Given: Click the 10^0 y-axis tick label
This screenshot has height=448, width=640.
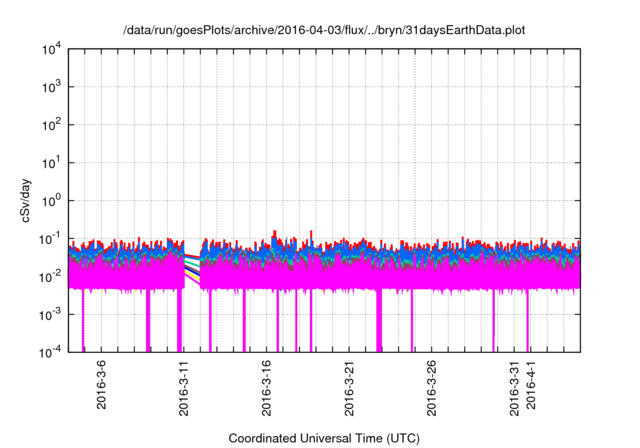Looking at the screenshot, I should coord(51,201).
